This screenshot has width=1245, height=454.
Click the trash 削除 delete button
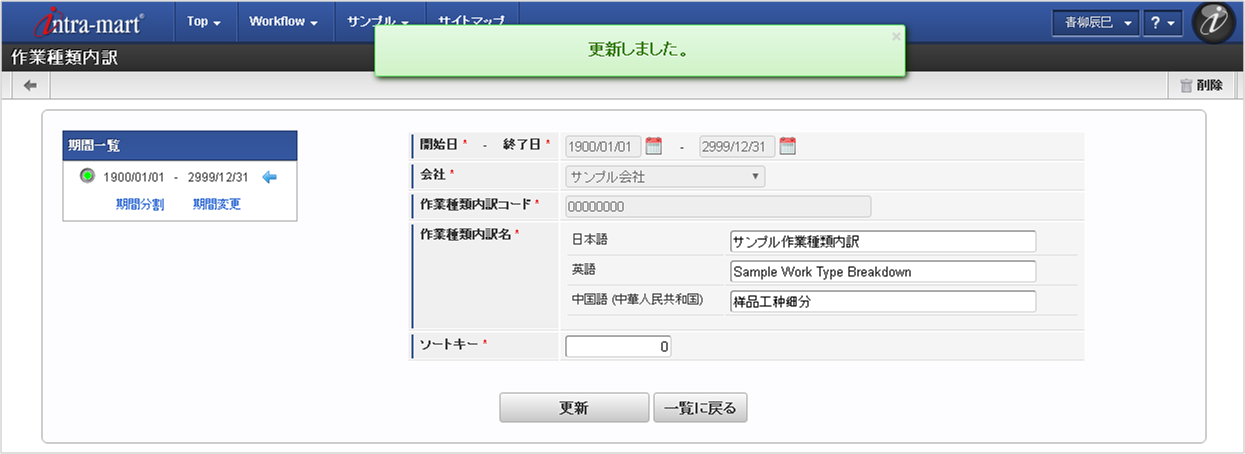pos(1201,86)
